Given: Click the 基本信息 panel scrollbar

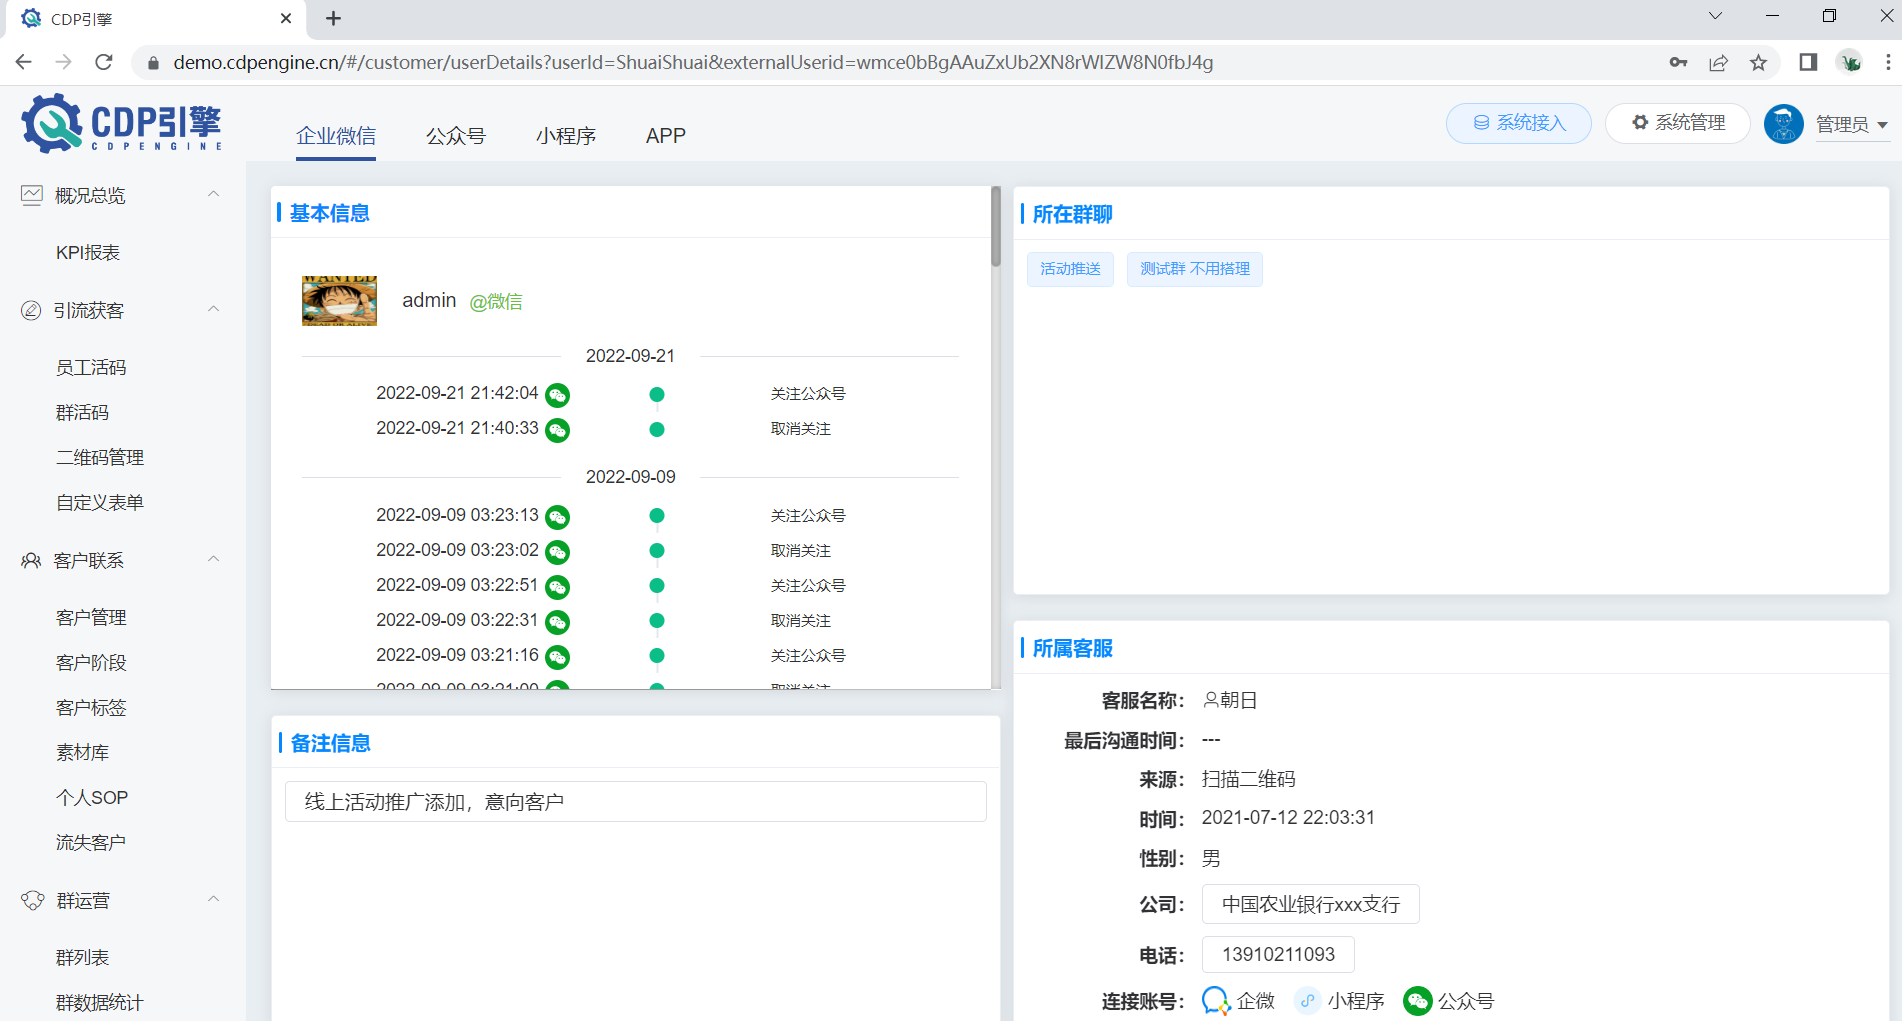Looking at the screenshot, I should coord(995,227).
